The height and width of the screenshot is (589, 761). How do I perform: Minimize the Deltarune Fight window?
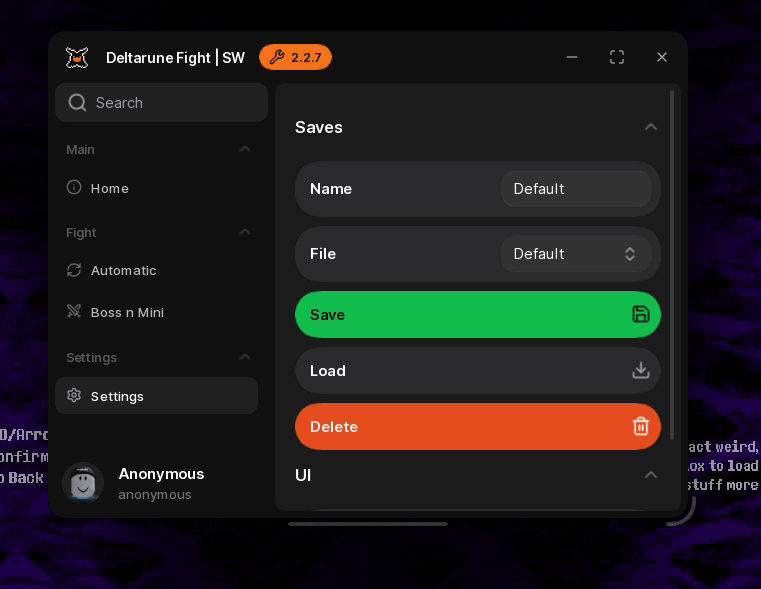tap(572, 57)
